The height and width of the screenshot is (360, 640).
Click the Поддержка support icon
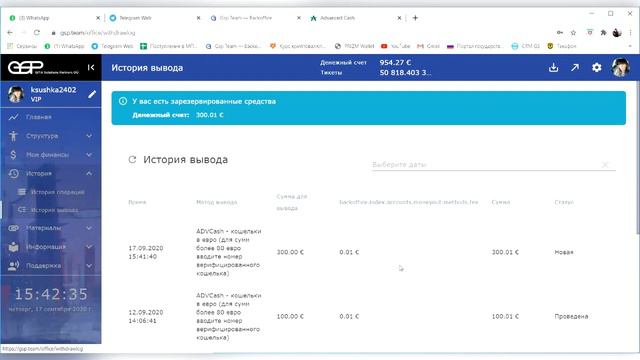pos(13,266)
